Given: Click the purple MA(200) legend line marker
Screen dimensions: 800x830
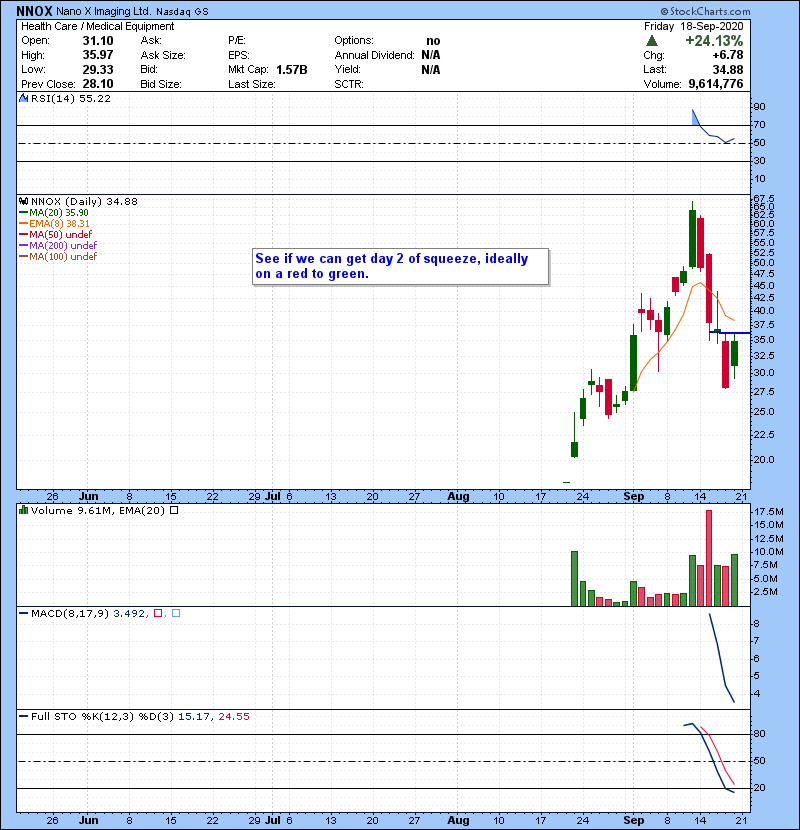Looking at the screenshot, I should [x=25, y=246].
